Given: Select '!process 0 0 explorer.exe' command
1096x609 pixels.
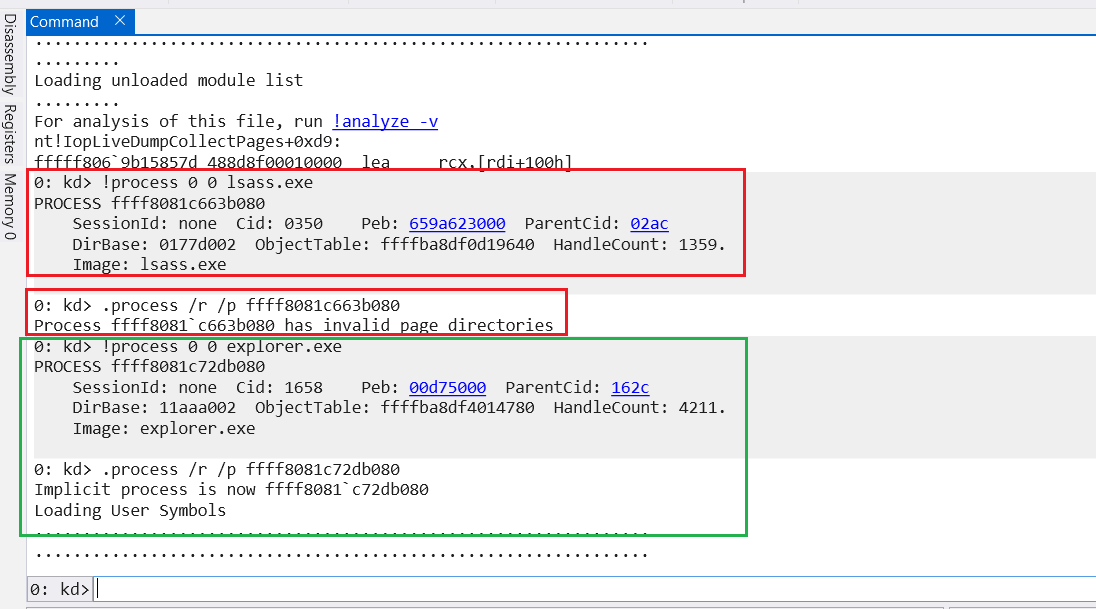Looking at the screenshot, I should tap(222, 346).
